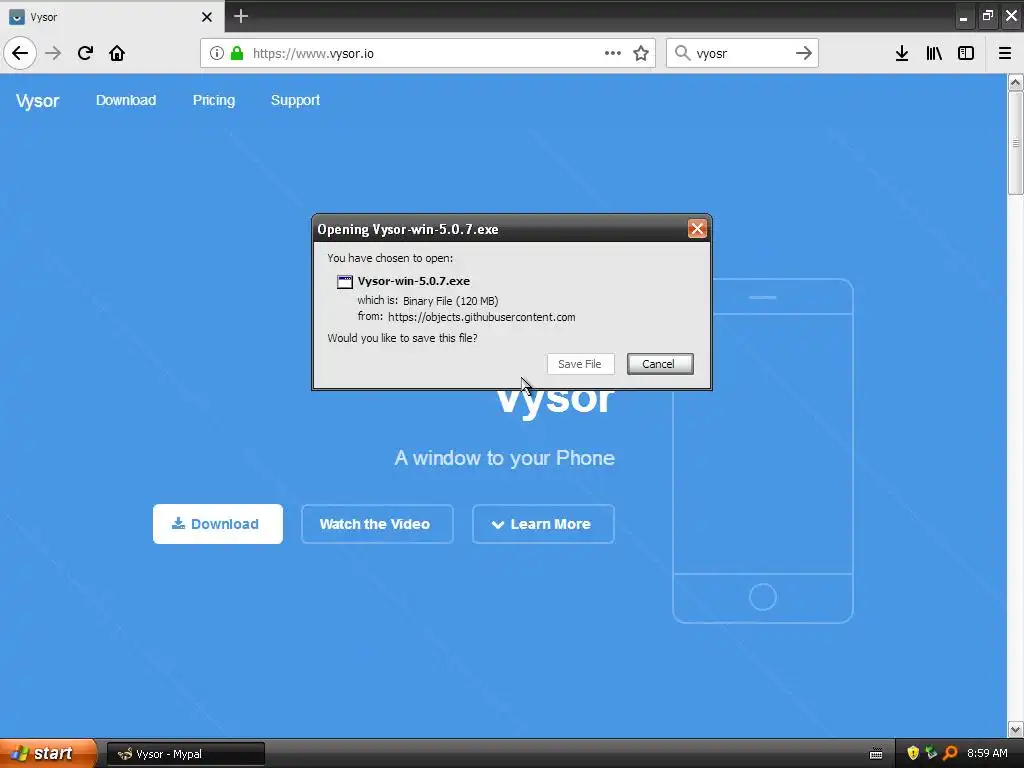Viewport: 1024px width, 768px height.
Task: Click the exe file icon in dialog
Action: (345, 281)
